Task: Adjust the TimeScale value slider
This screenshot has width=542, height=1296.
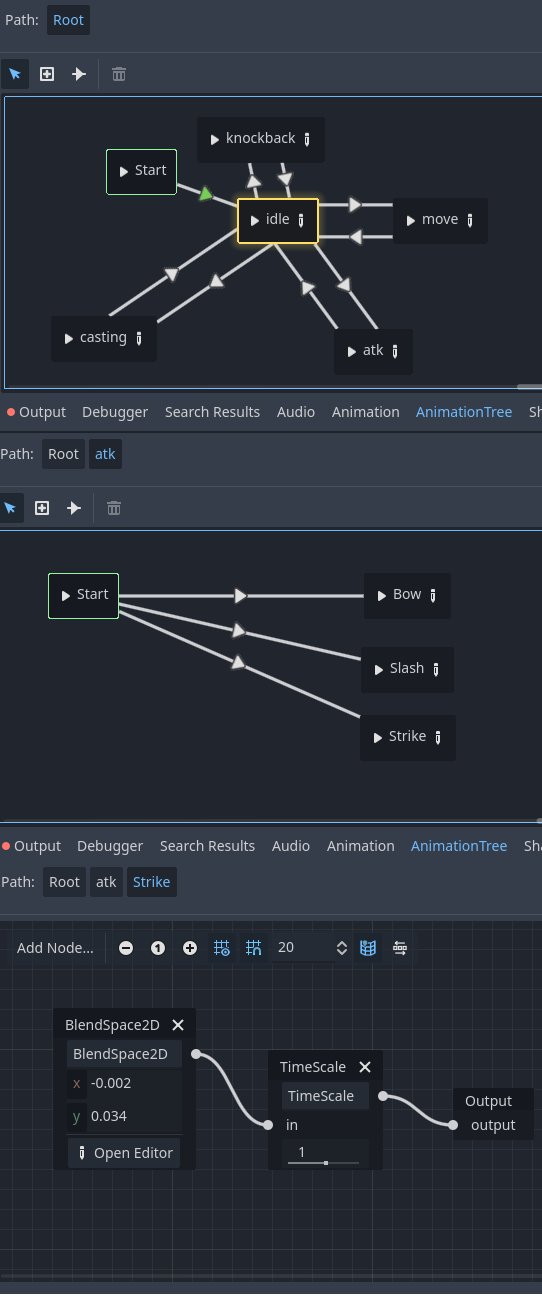Action: pyautogui.click(x=325, y=1153)
